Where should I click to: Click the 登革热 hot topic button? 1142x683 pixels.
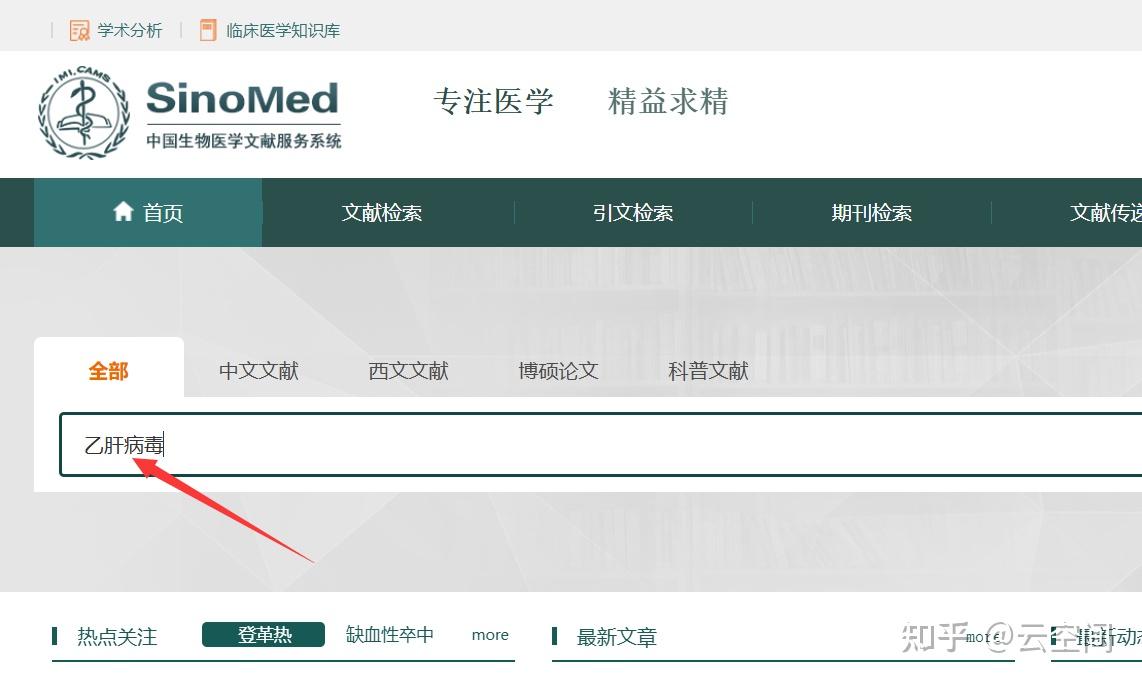click(263, 634)
